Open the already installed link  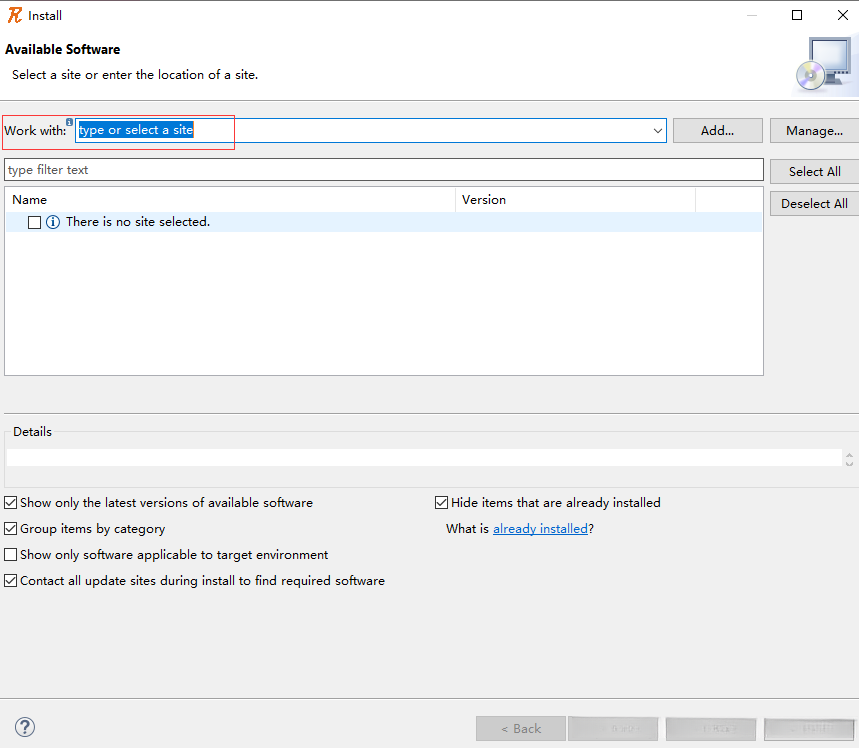click(540, 529)
